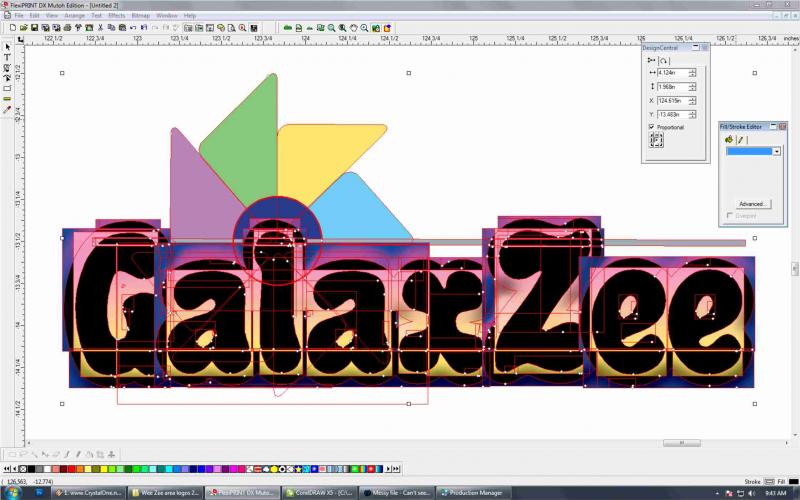The height and width of the screenshot is (500, 800).
Task: Click the height field spinner arrows
Action: tap(692, 87)
